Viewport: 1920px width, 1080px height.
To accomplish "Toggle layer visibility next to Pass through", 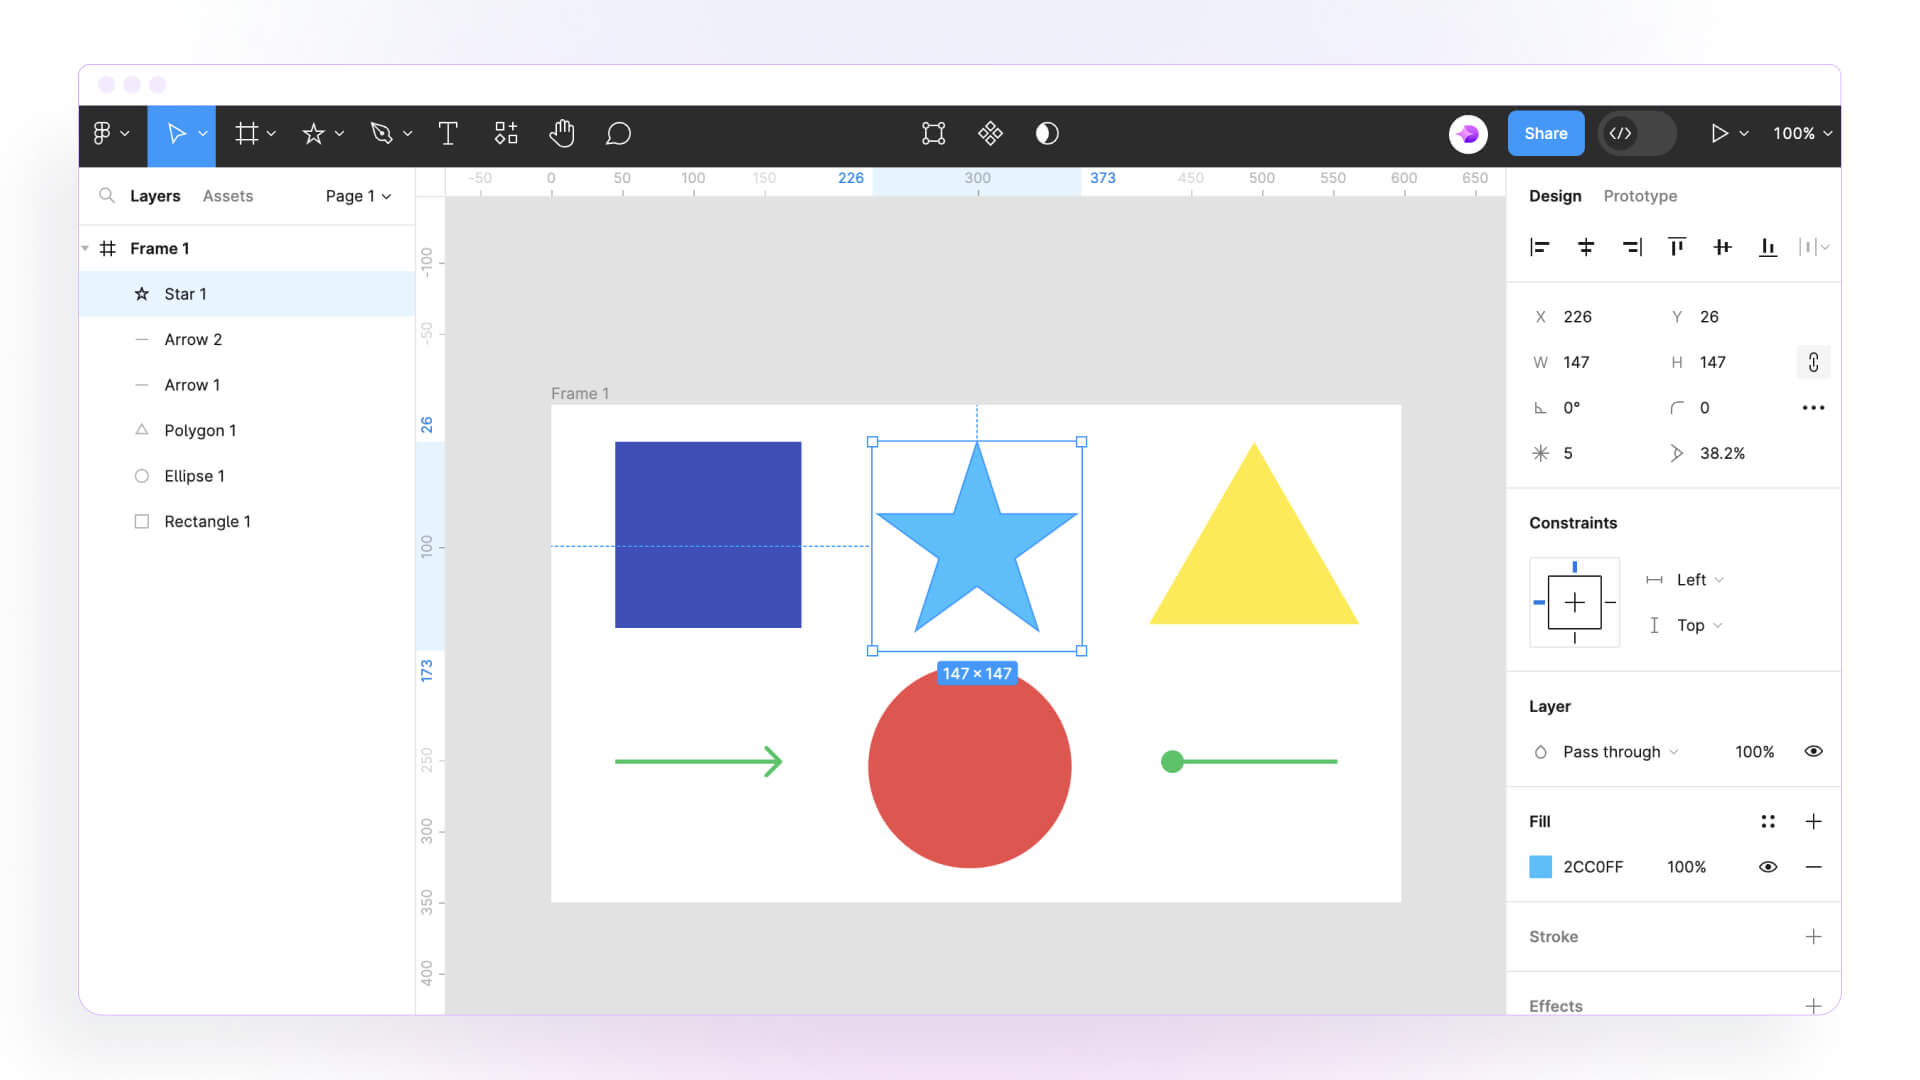I will tap(1814, 751).
